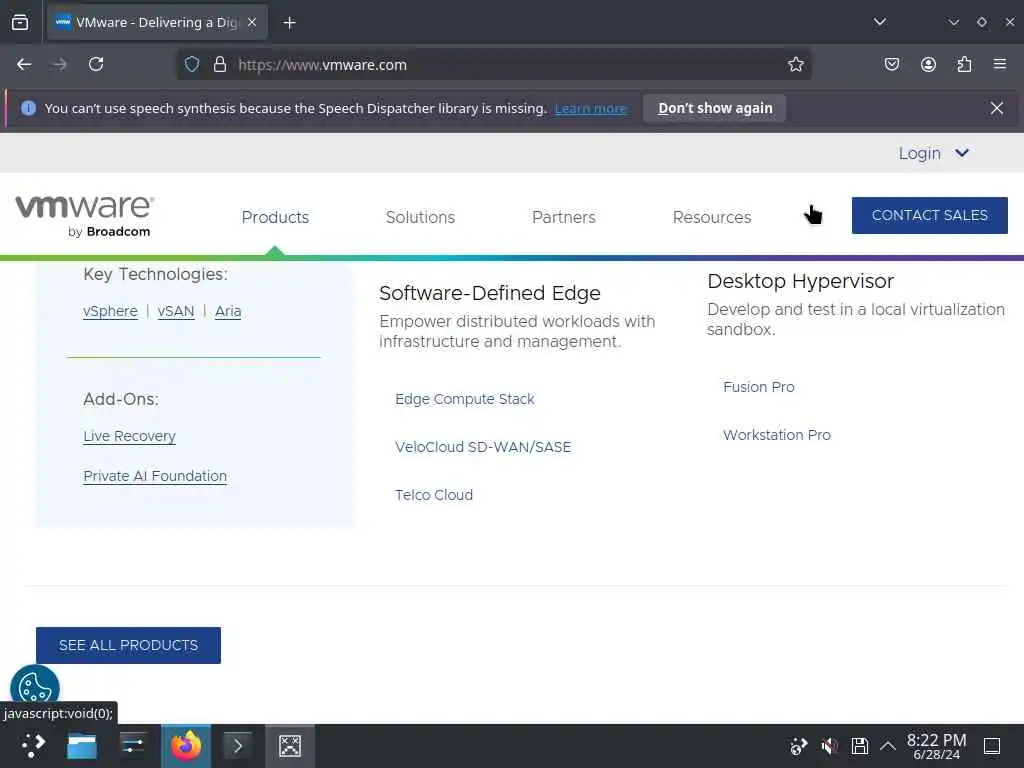Viewport: 1024px width, 768px height.
Task: Click the CONTACT SALES button
Action: coord(929,215)
